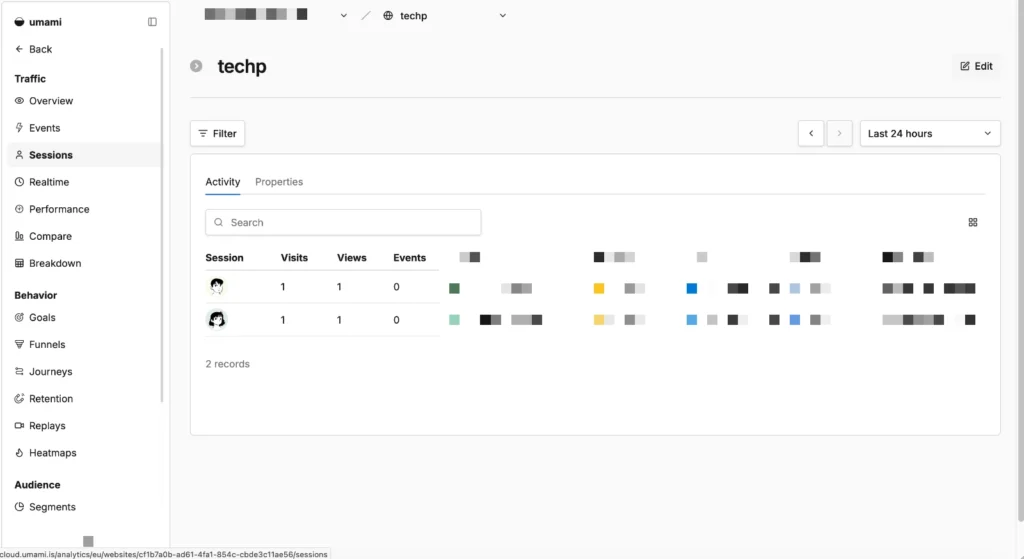Click the Segments pie icon
The image size is (1024, 559).
click(19, 507)
